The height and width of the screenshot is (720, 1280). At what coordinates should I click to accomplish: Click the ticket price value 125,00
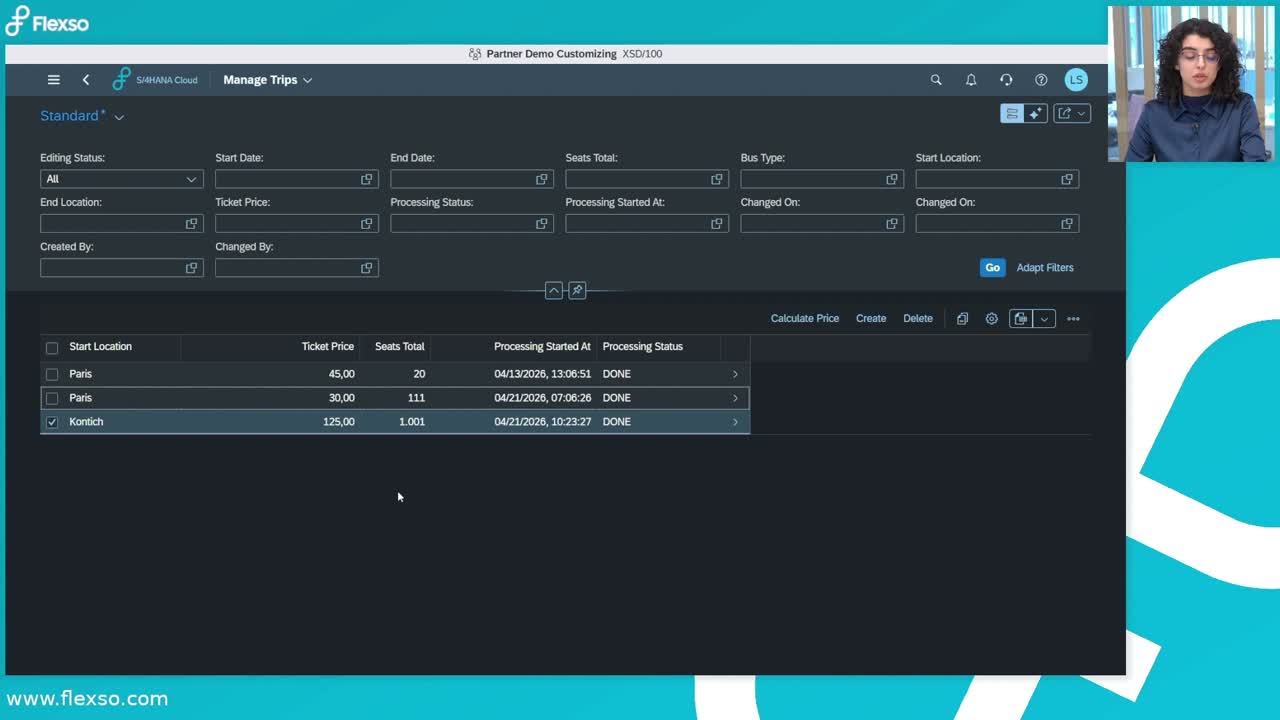click(x=339, y=422)
